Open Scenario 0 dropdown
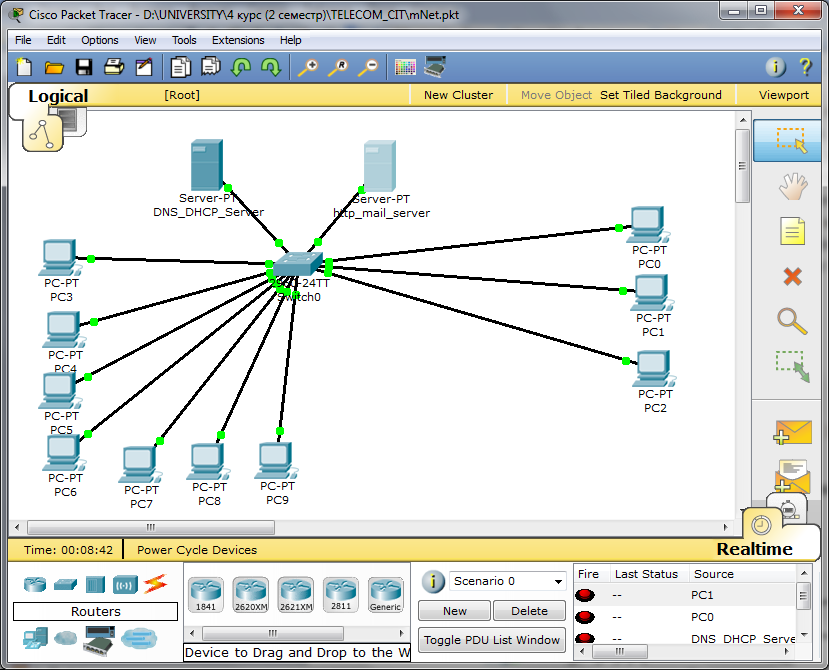 508,581
